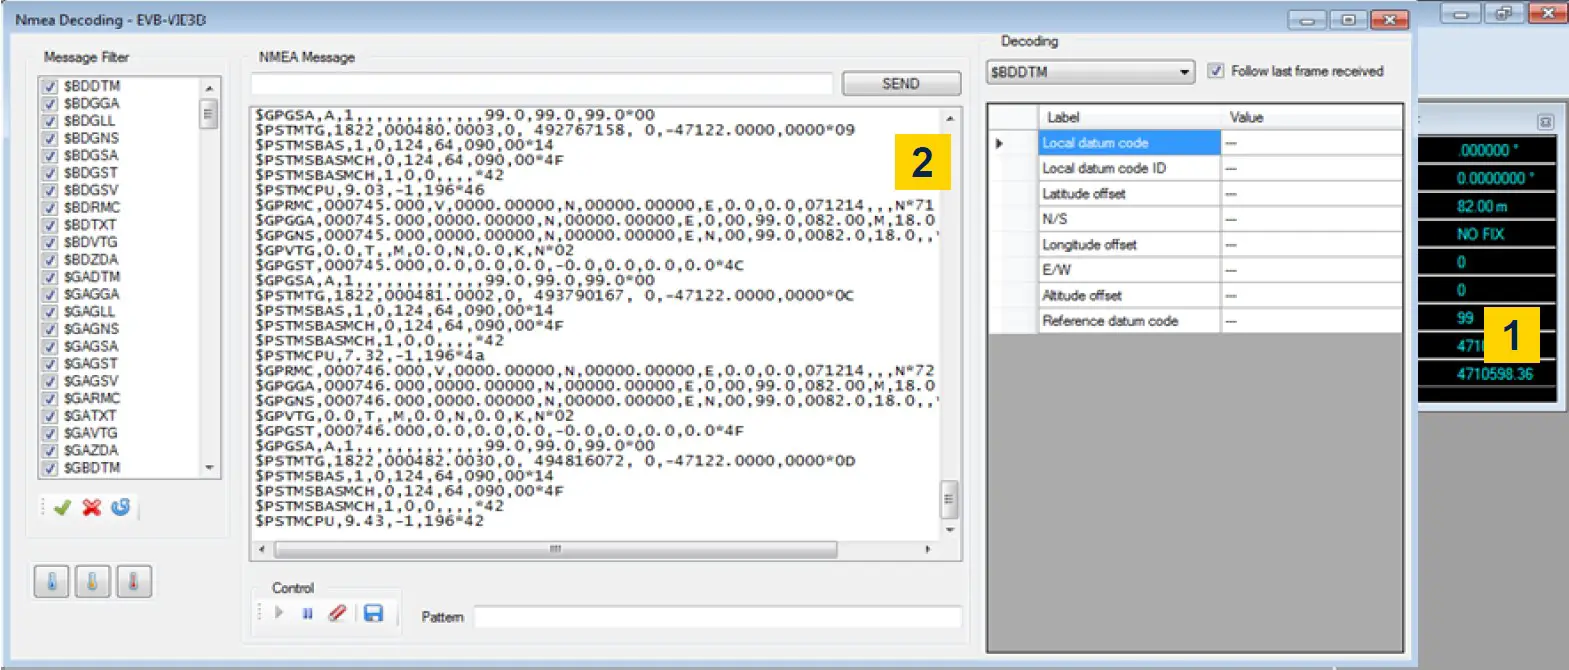Viewport: 1569px width, 670px height.
Task: Click the red X deselect-all filter icon
Action: coord(92,508)
